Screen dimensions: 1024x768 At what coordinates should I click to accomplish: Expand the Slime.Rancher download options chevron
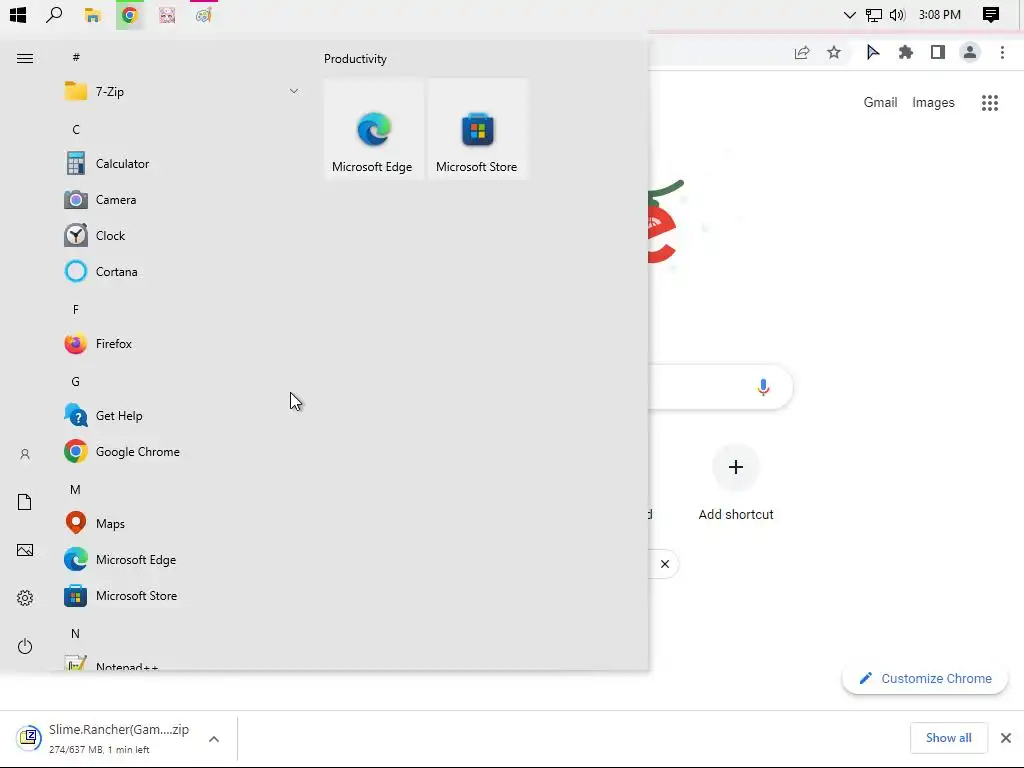(x=214, y=739)
